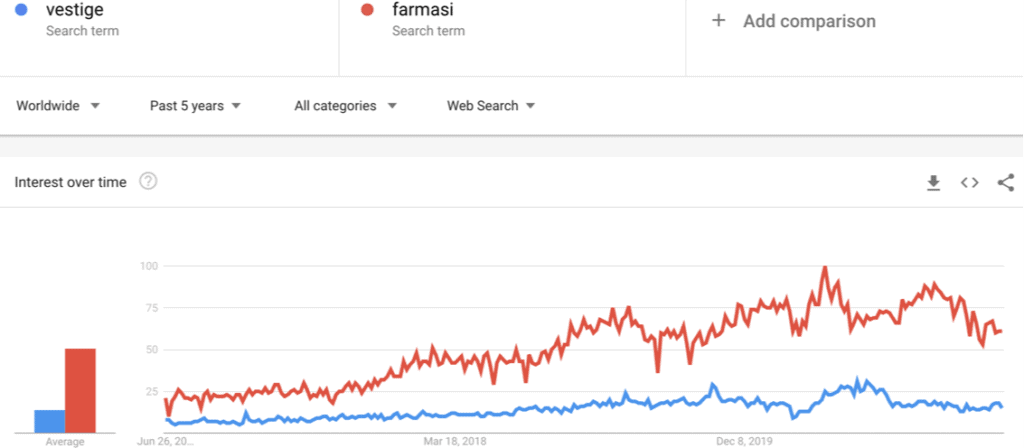Screen dimensions: 1024x448
Task: Click the blue average bar for vestige
Action: pyautogui.click(x=50, y=421)
